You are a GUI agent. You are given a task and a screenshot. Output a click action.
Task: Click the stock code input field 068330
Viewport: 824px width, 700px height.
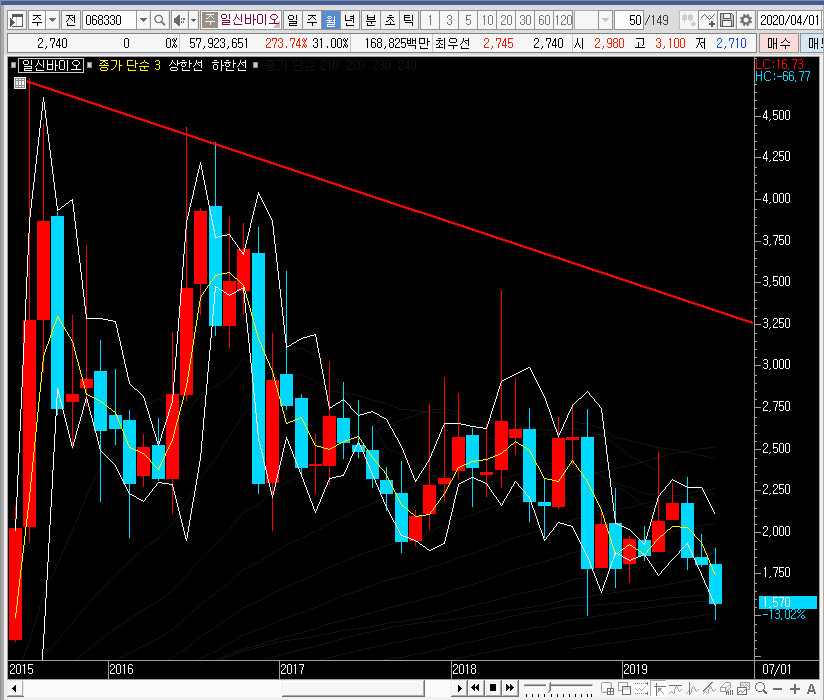pos(109,20)
